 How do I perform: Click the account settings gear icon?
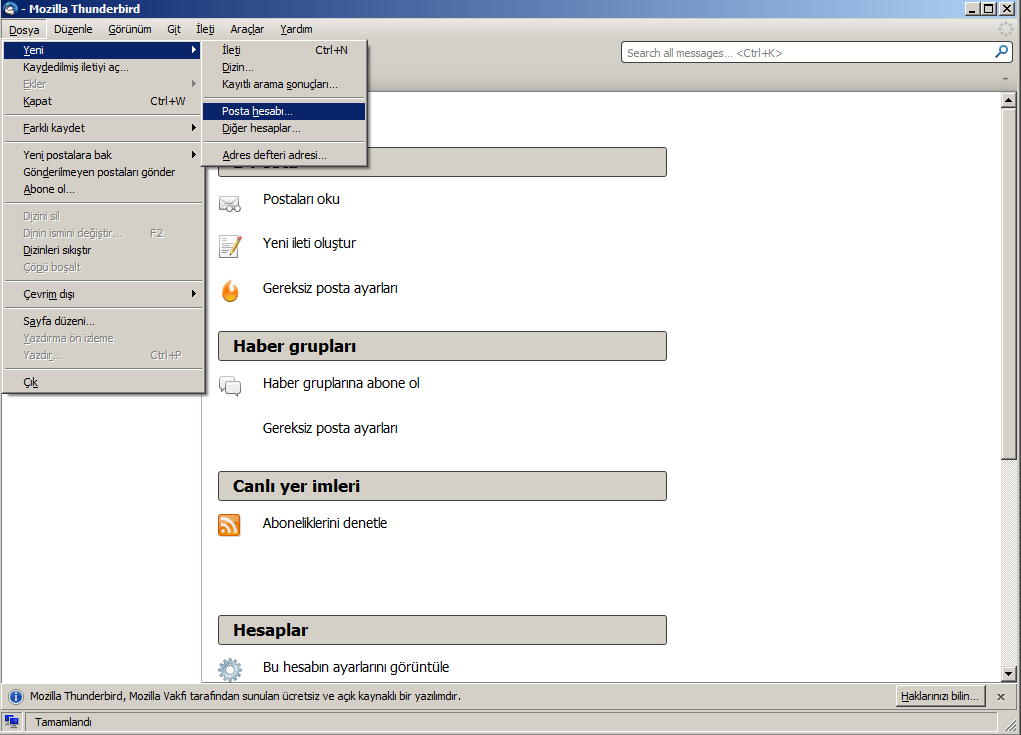point(230,669)
